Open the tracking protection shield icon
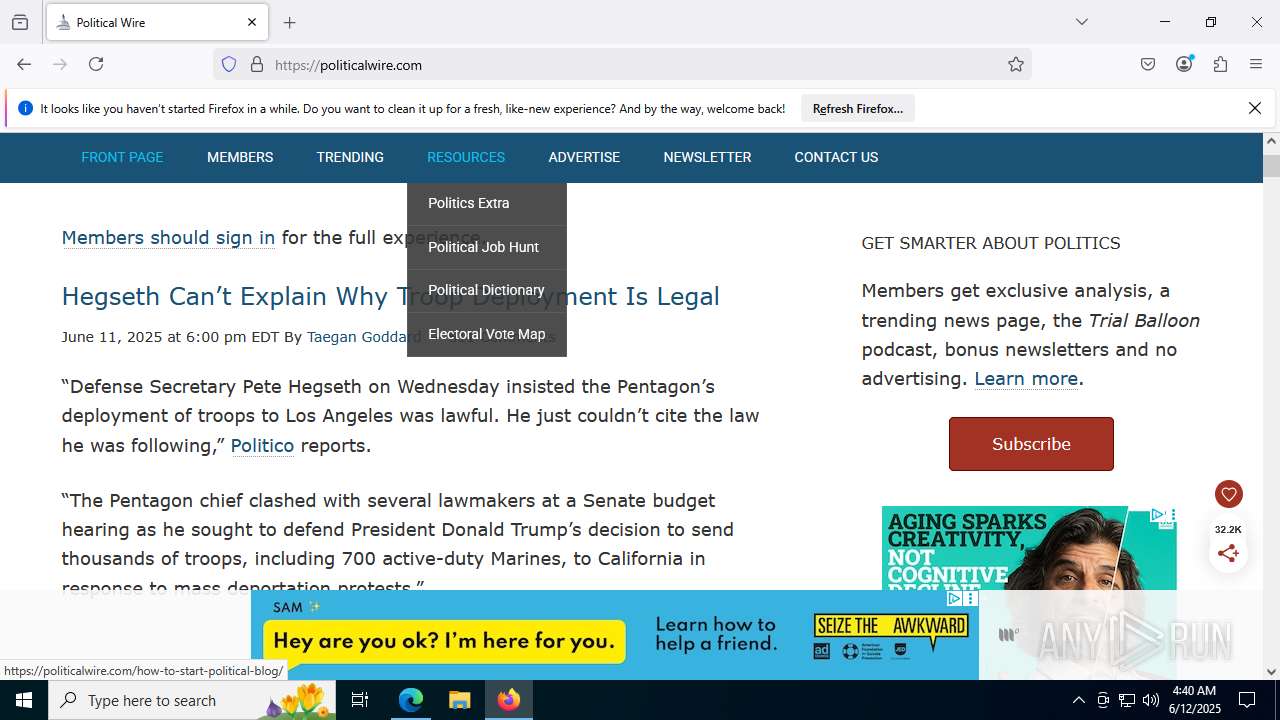Image resolution: width=1280 pixels, height=720 pixels. click(x=229, y=64)
